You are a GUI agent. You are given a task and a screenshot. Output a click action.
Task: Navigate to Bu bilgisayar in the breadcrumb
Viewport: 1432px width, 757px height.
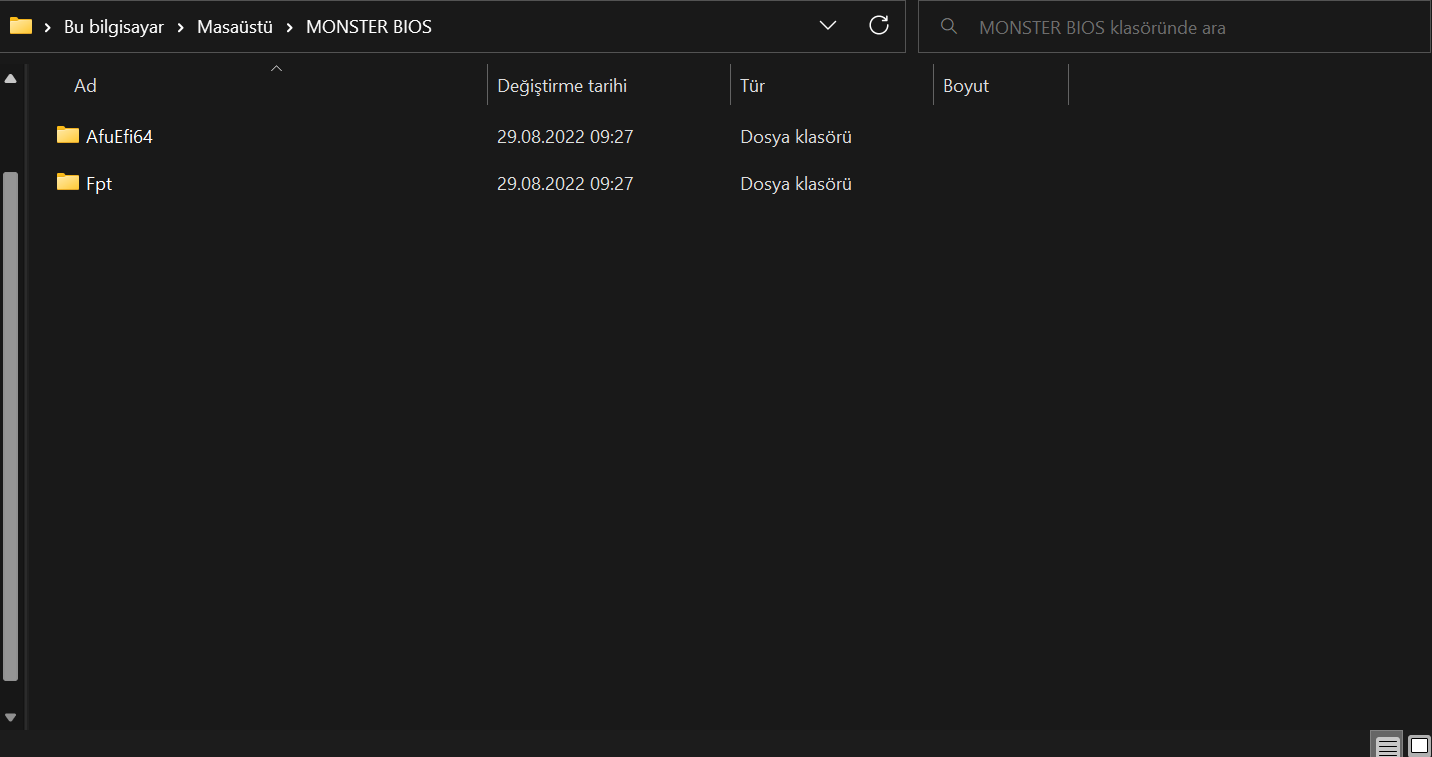(114, 27)
